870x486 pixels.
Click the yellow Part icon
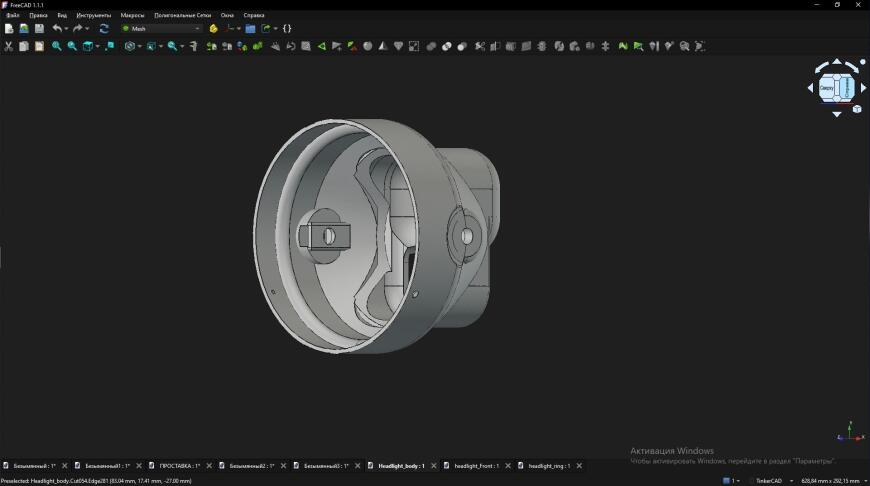214,28
